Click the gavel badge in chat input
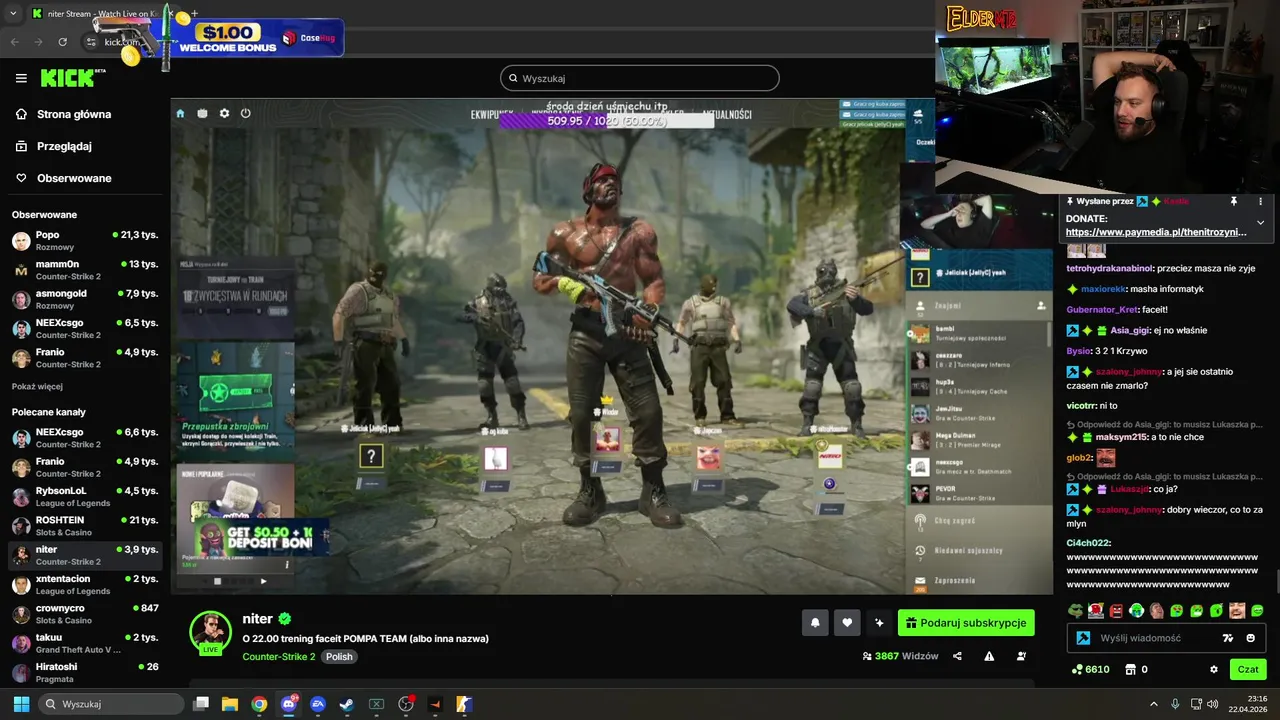 [1083, 638]
